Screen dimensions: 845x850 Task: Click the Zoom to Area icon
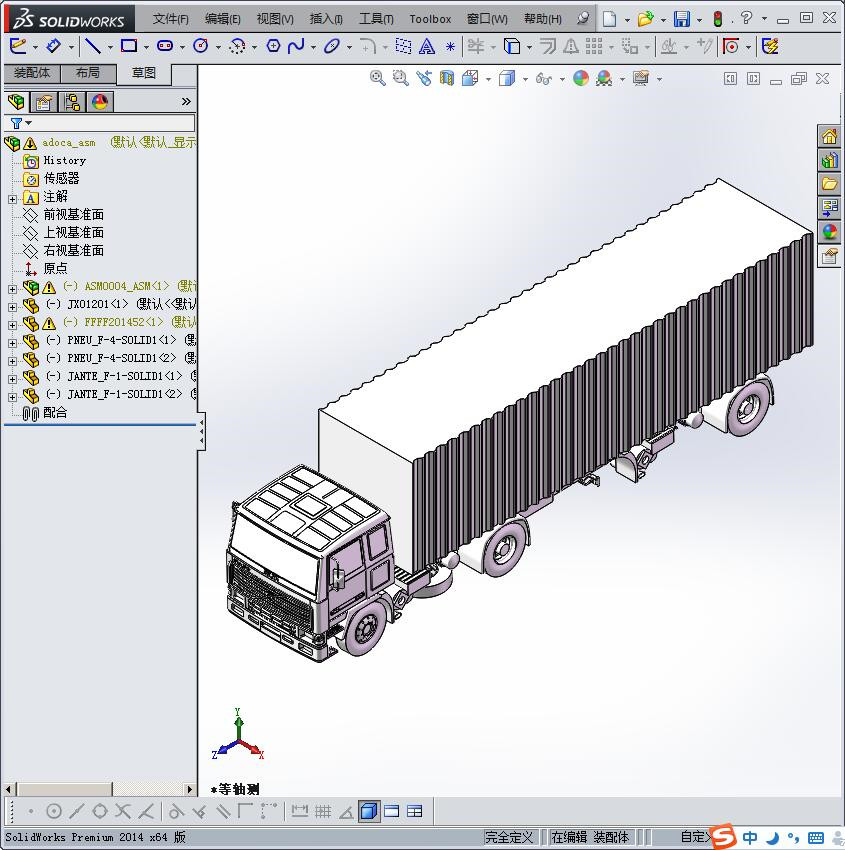click(401, 79)
